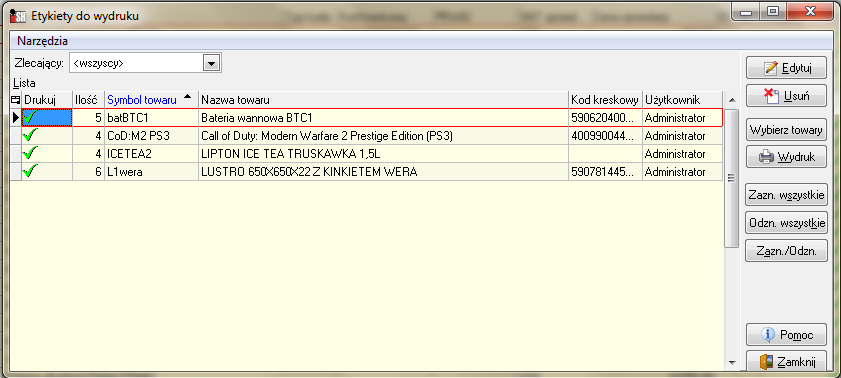Sort by the Ilość column header
The image size is (841, 378).
88,100
